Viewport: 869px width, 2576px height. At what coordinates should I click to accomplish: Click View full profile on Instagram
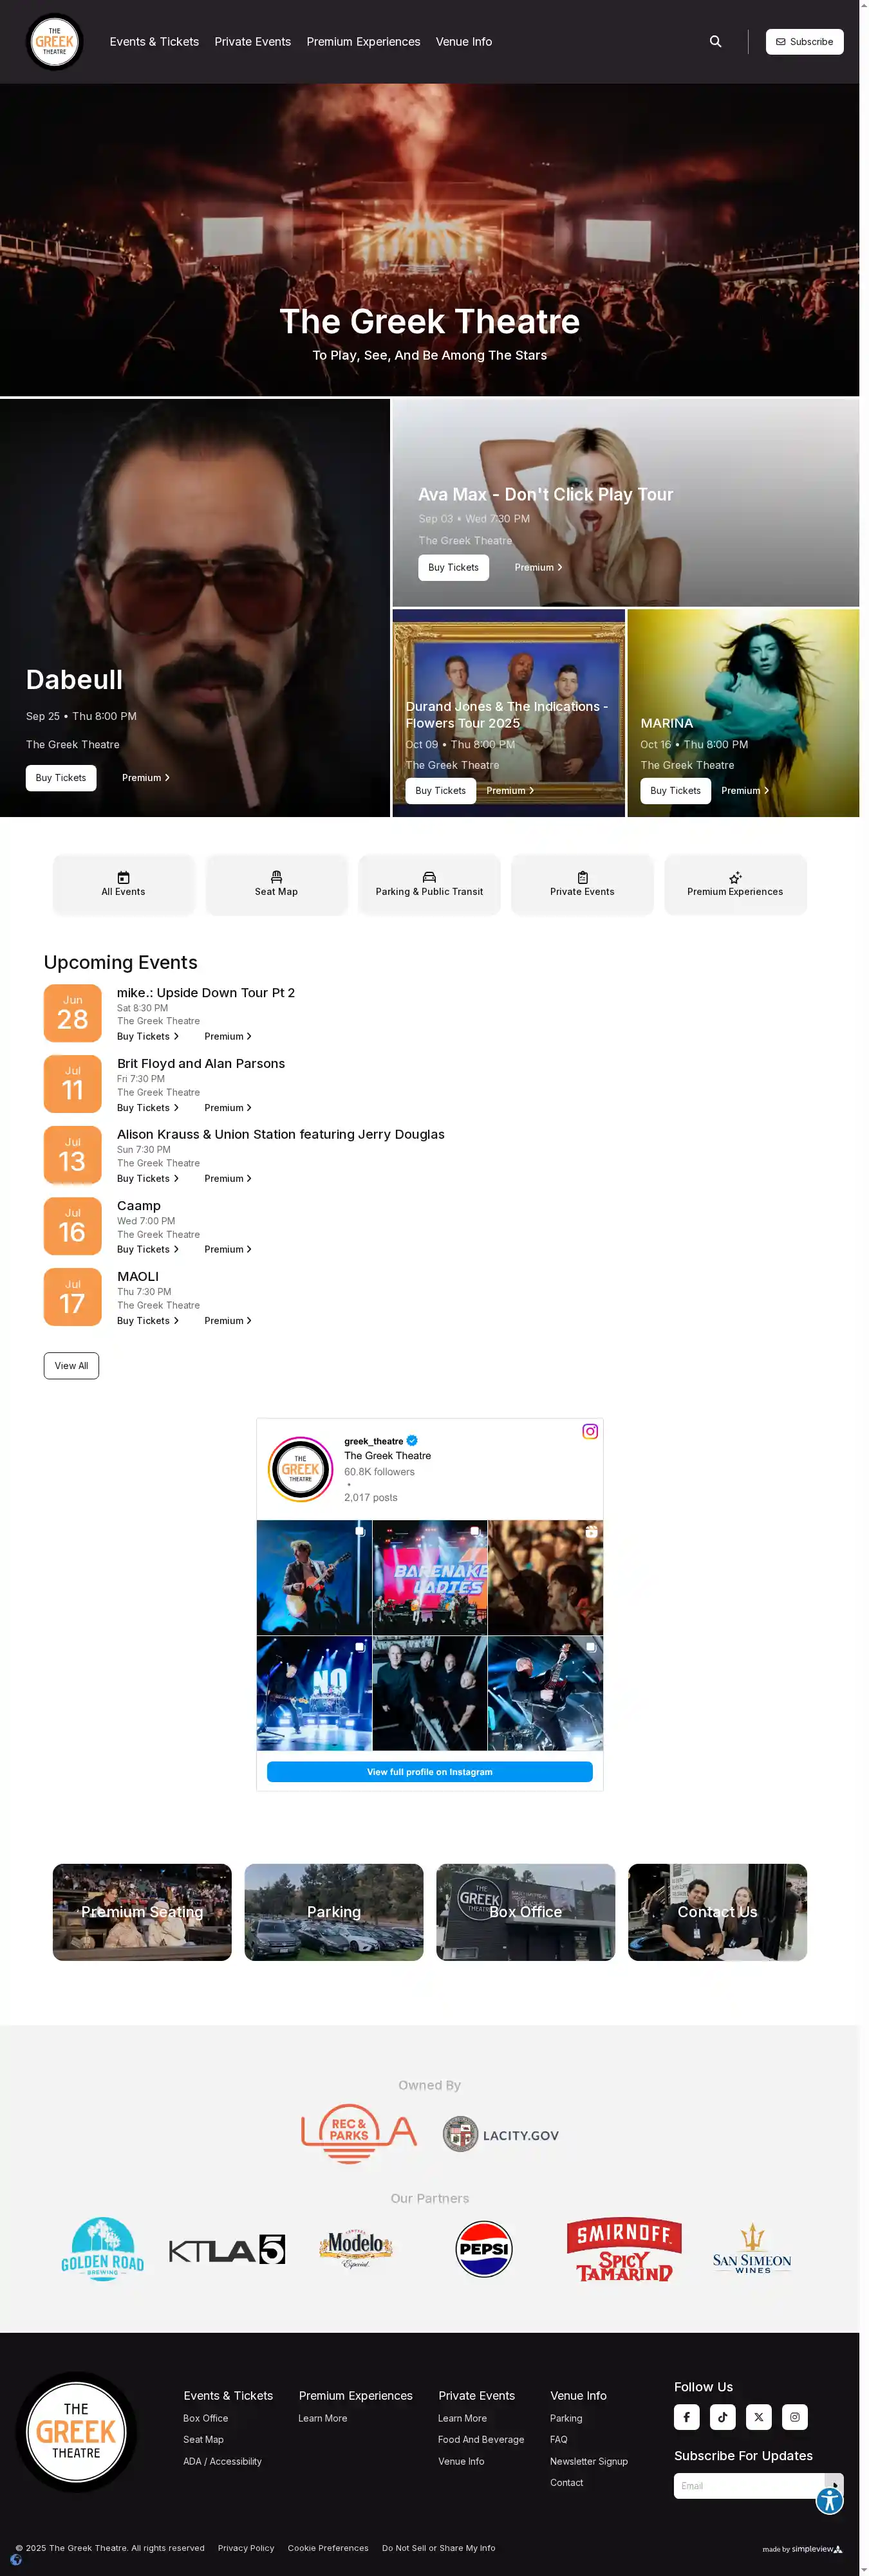point(430,1771)
